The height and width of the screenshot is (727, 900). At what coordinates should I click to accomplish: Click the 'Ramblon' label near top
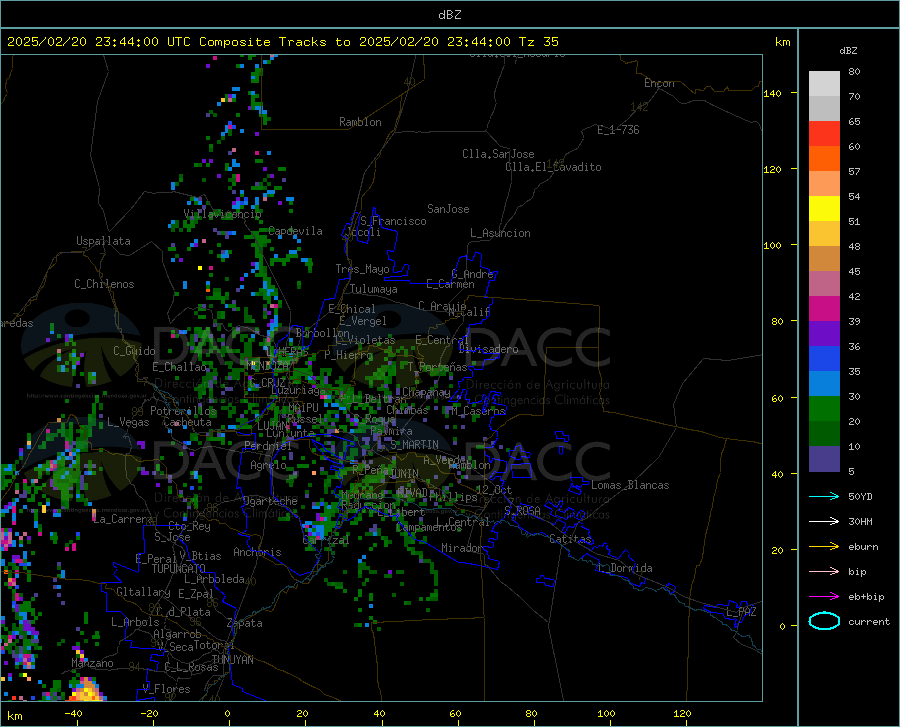pyautogui.click(x=360, y=122)
